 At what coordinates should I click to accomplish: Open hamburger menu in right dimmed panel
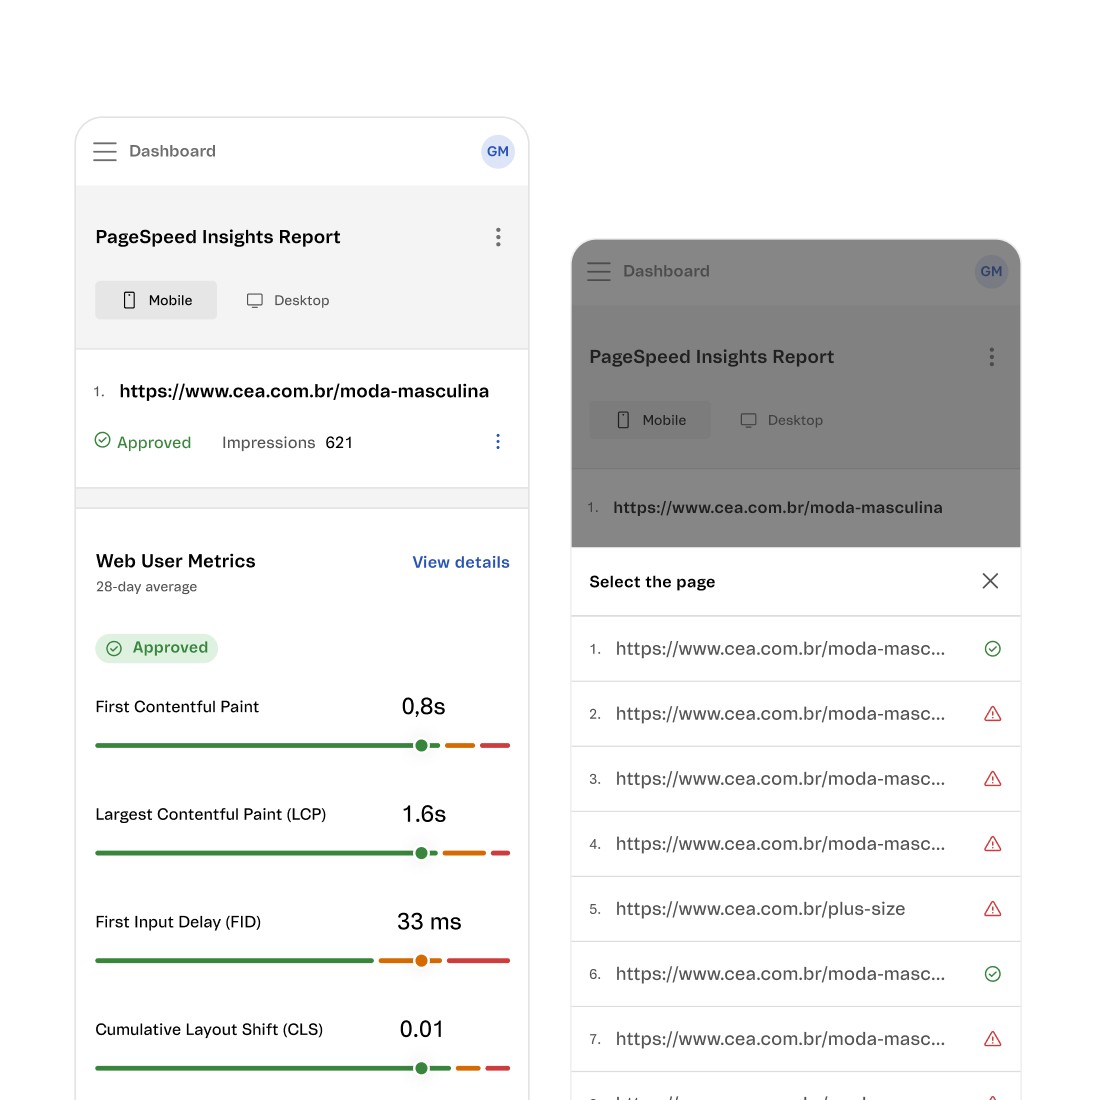(x=598, y=271)
